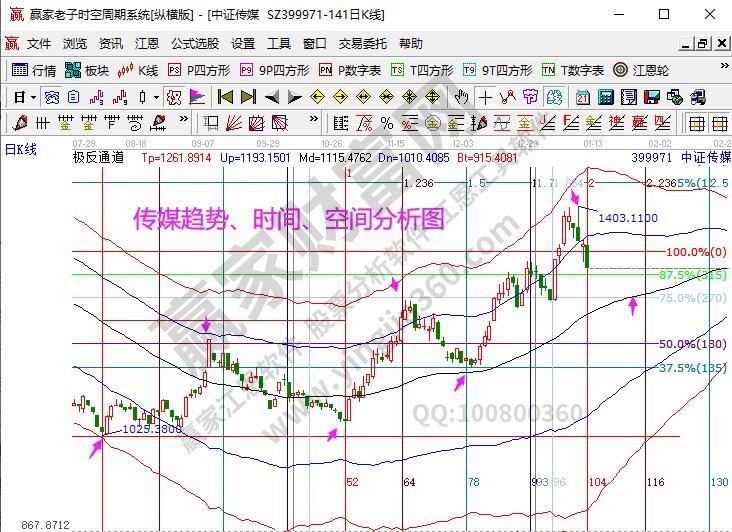Expand the 日 period dropdown arrow

click(33, 97)
